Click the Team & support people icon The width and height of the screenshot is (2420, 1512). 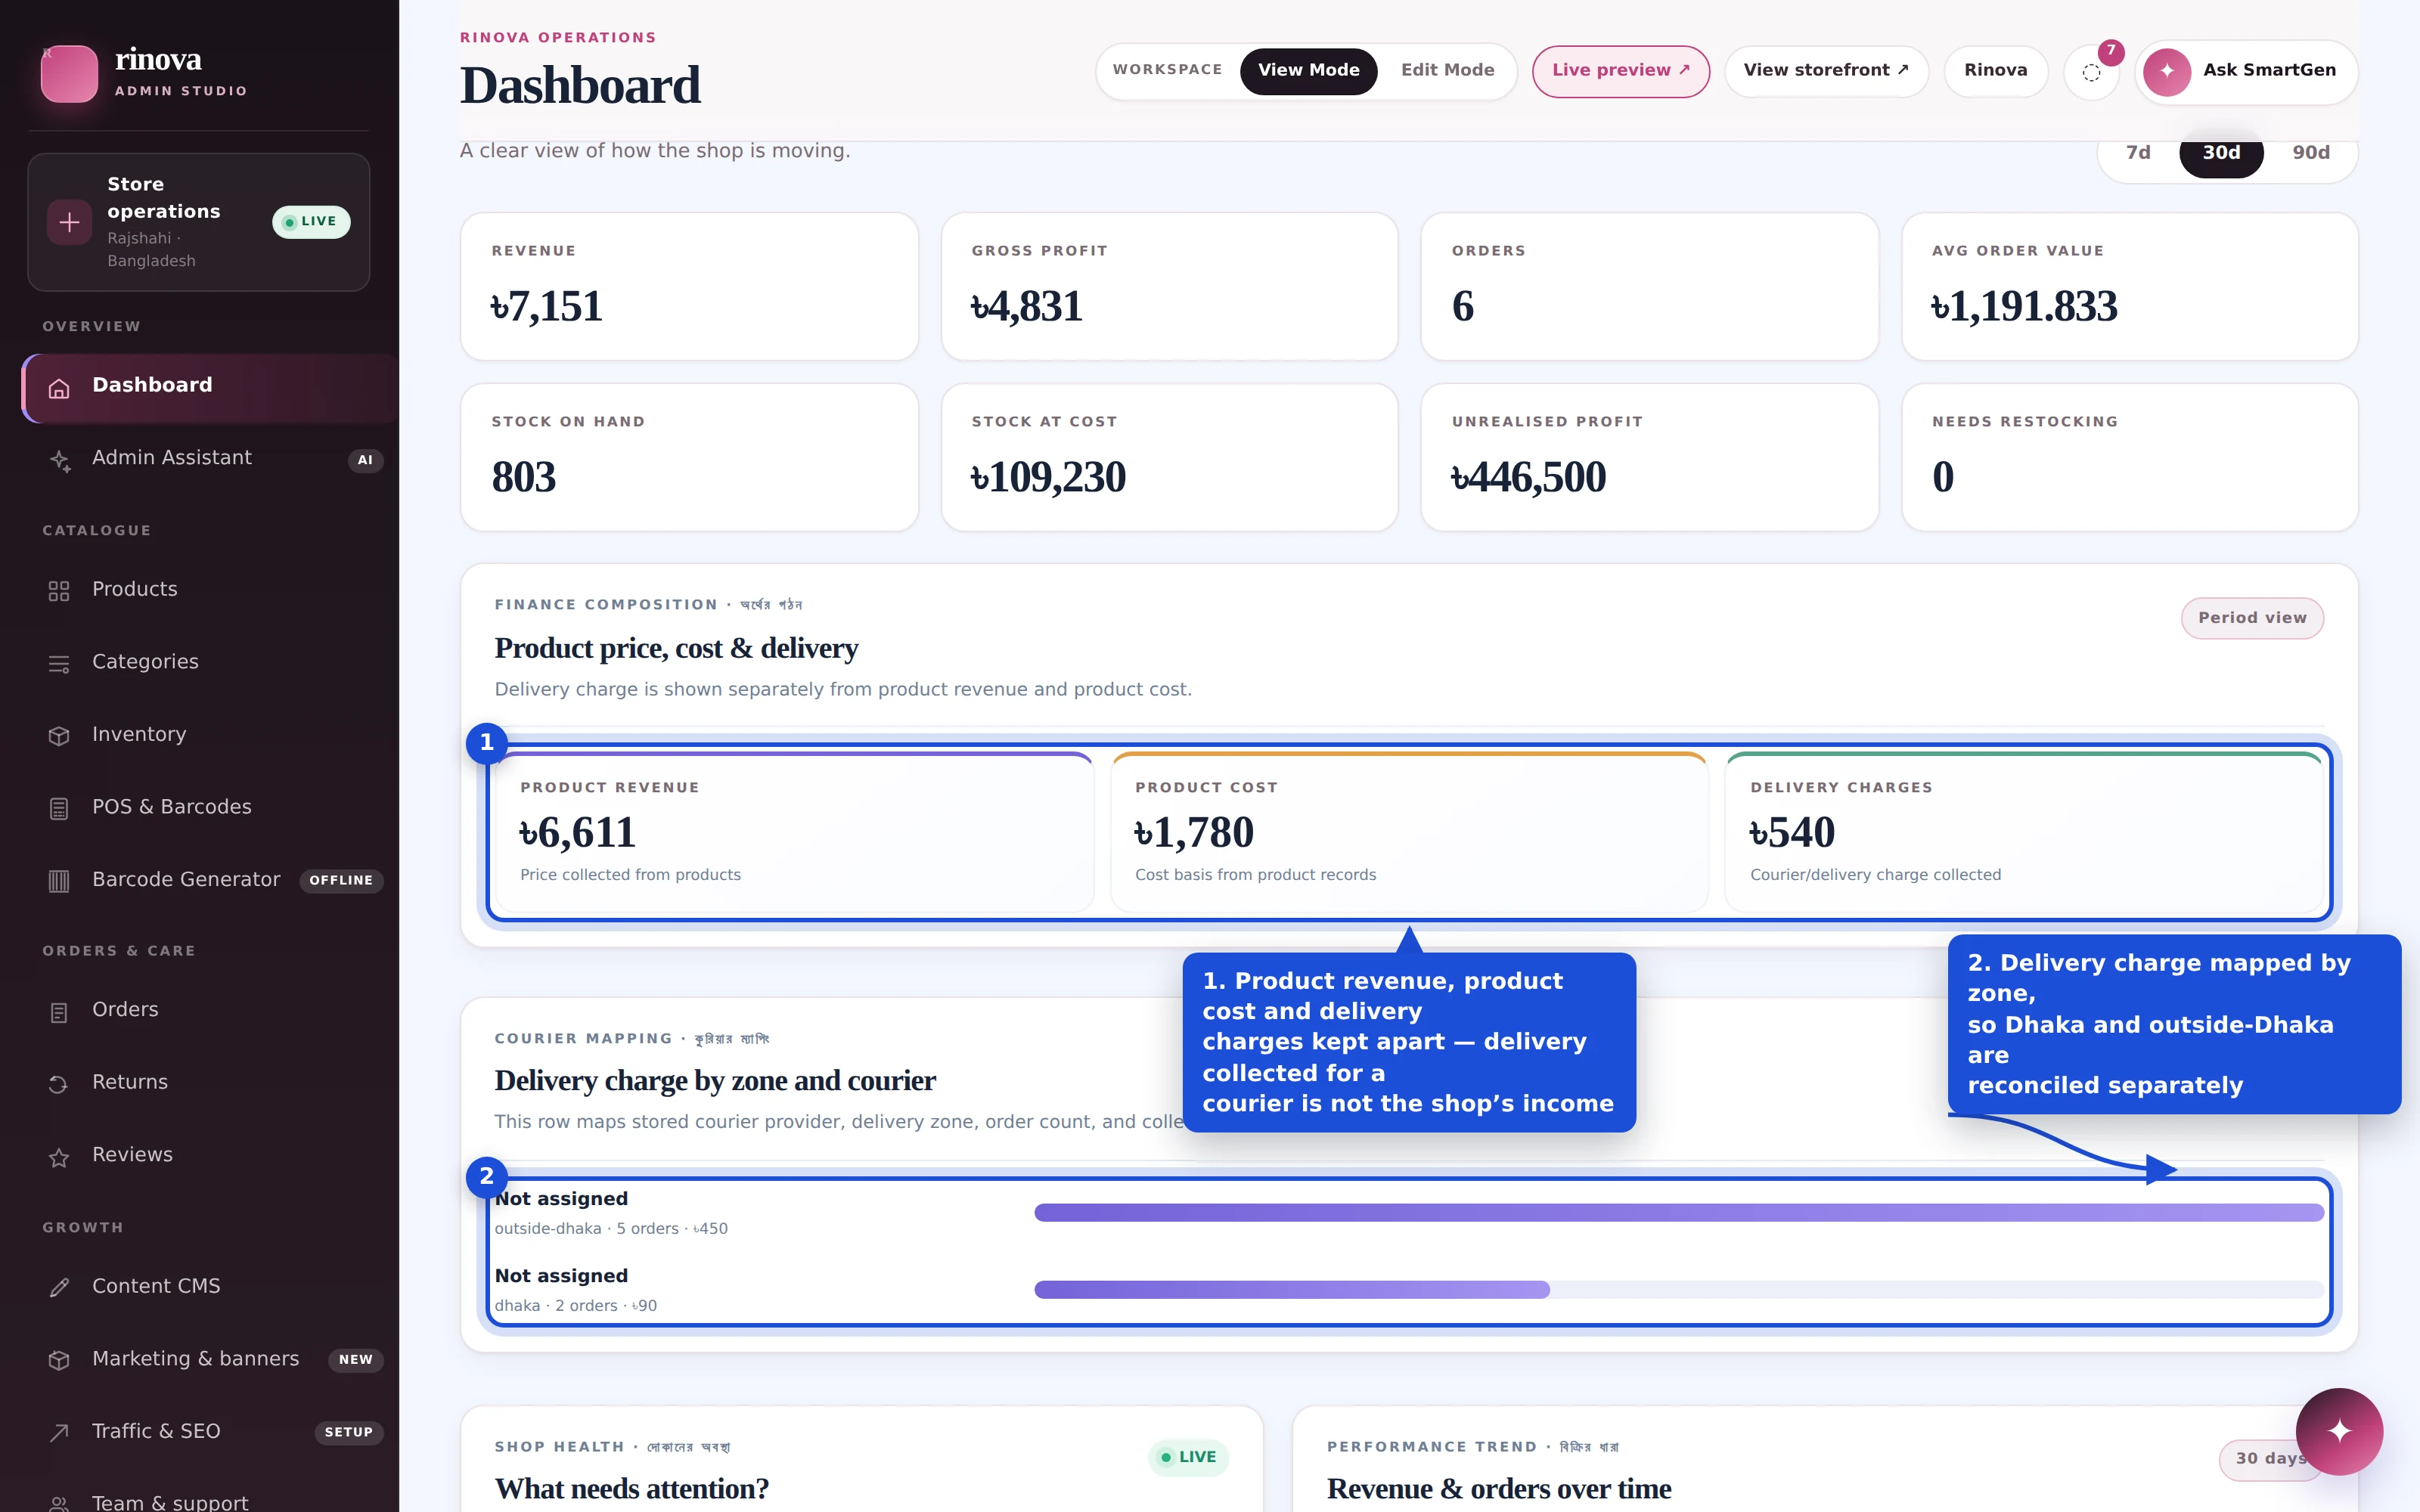(59, 1503)
